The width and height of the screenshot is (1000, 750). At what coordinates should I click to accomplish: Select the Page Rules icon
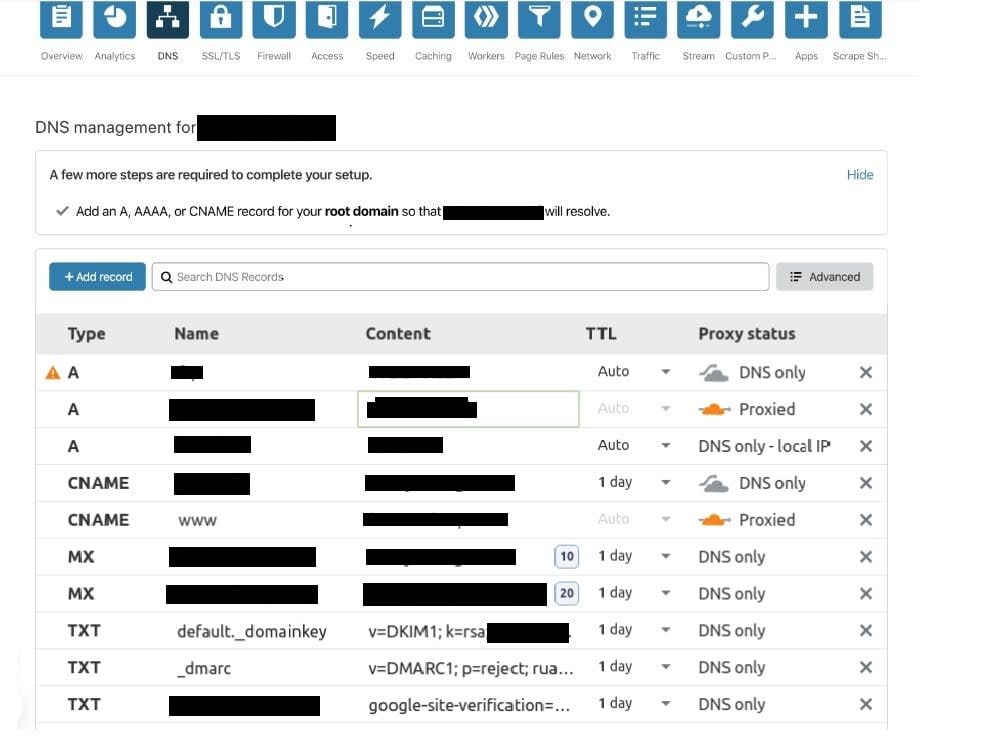point(539,18)
